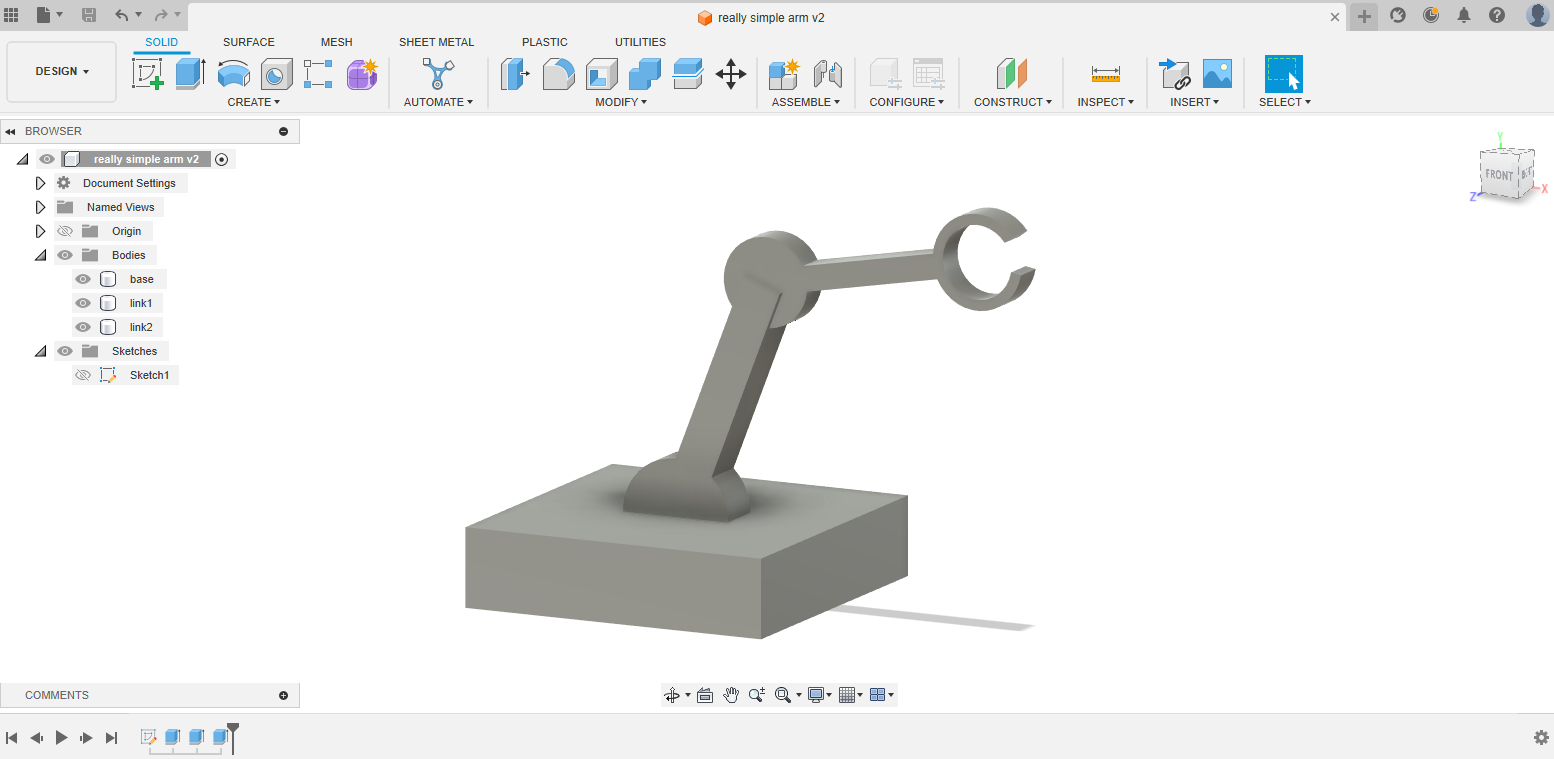This screenshot has width=1554, height=759.
Task: Click the Fillet tool in Modify
Action: pyautogui.click(x=558, y=74)
